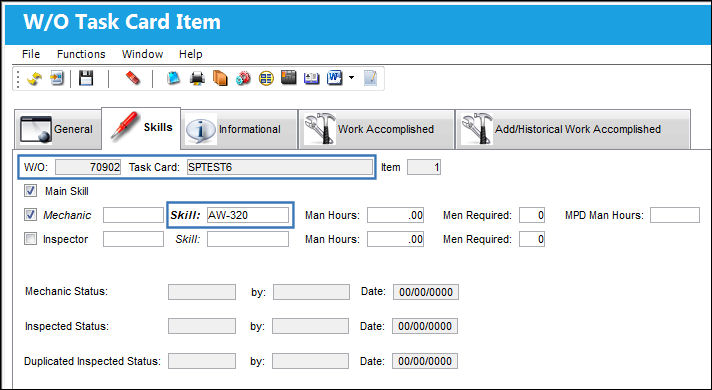Click the red gears toolbar icon

(x=243, y=79)
